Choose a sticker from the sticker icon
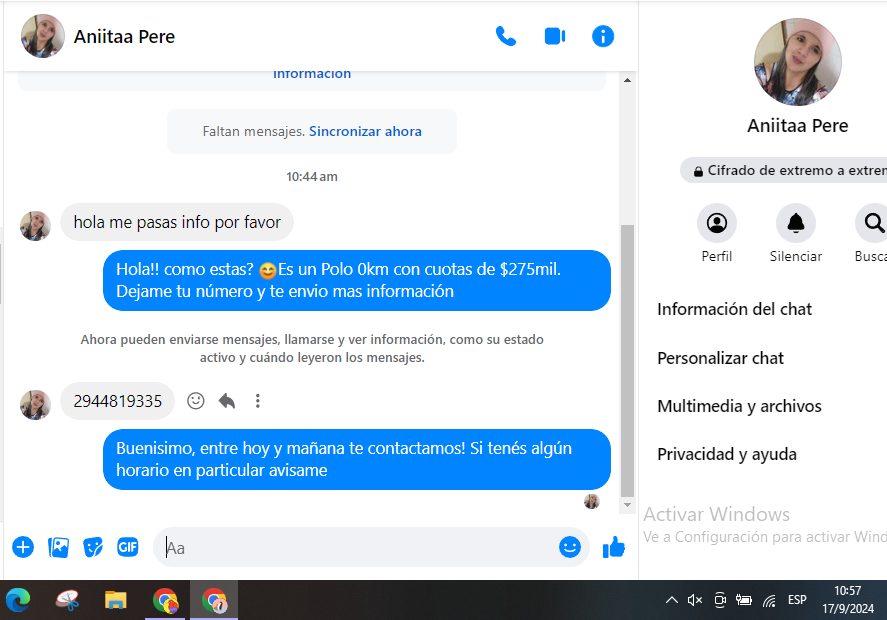This screenshot has width=887, height=620. (x=93, y=547)
